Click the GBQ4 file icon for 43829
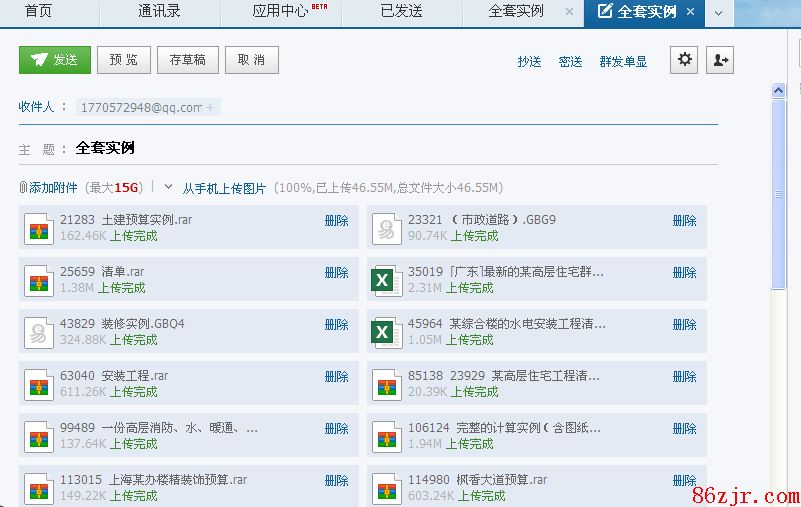The width and height of the screenshot is (801, 507). (x=39, y=332)
